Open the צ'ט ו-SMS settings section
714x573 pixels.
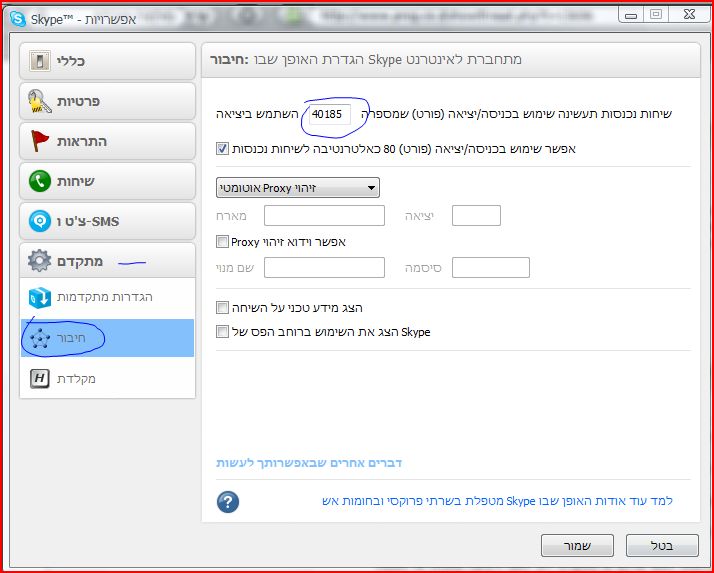coord(107,221)
